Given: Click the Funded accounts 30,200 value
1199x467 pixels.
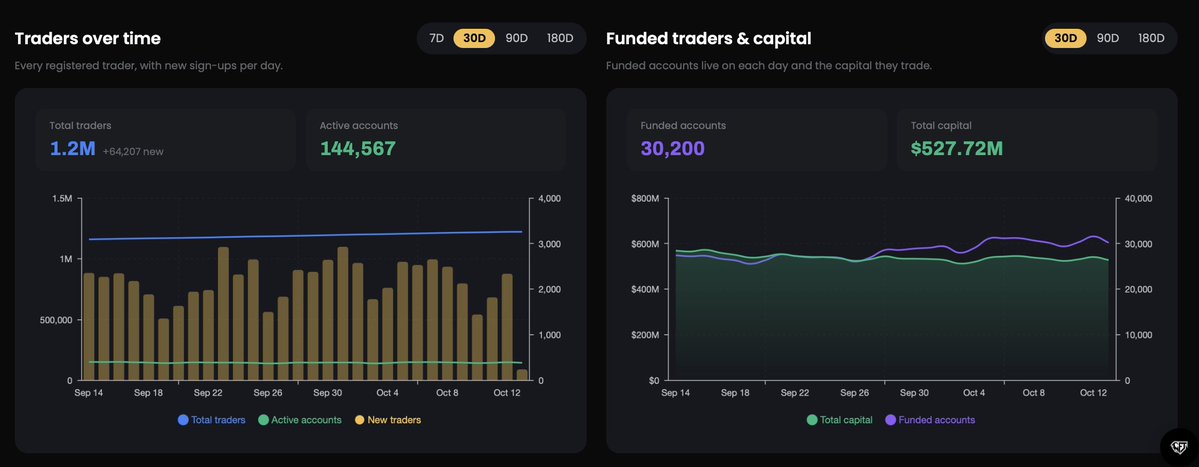Looking at the screenshot, I should (x=673, y=148).
